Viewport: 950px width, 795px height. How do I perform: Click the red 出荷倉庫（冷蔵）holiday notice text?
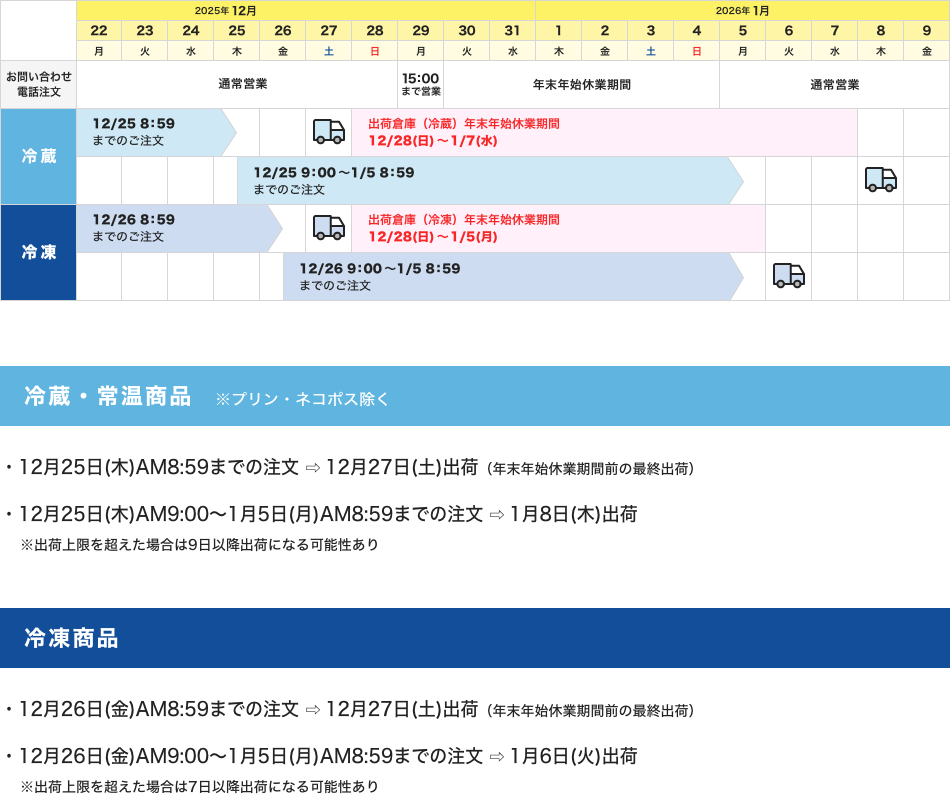(x=465, y=131)
